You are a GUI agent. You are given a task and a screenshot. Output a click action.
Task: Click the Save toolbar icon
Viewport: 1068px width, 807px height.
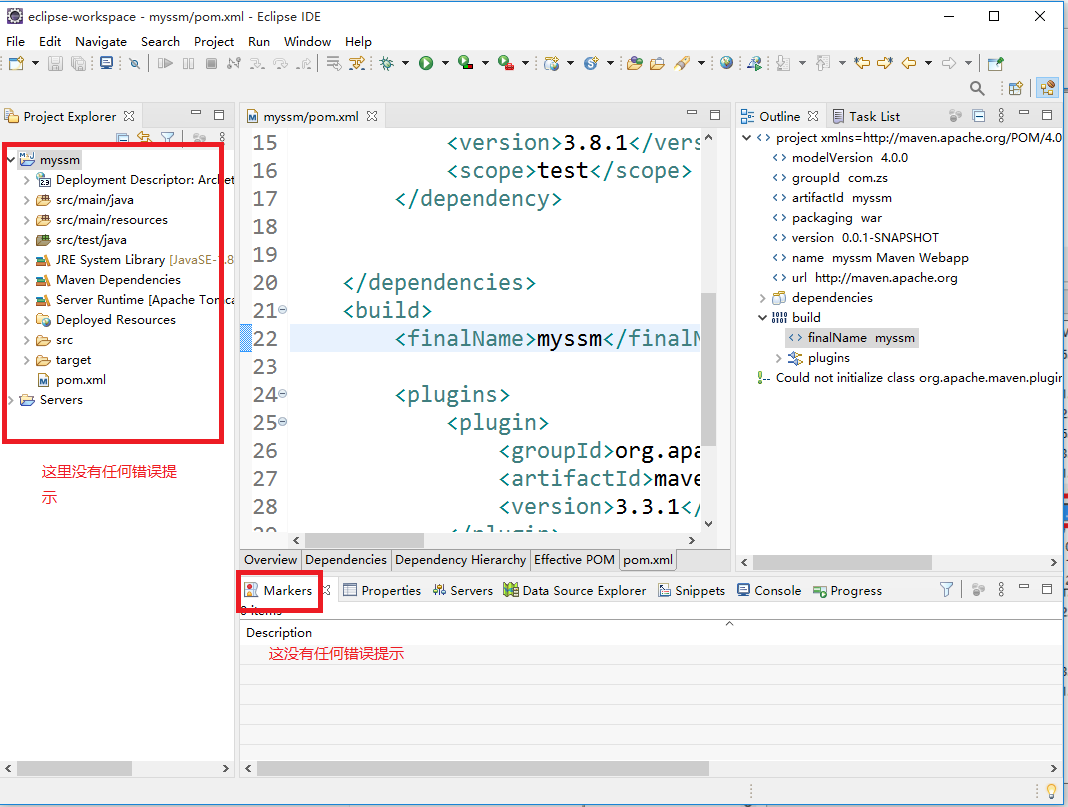click(55, 63)
